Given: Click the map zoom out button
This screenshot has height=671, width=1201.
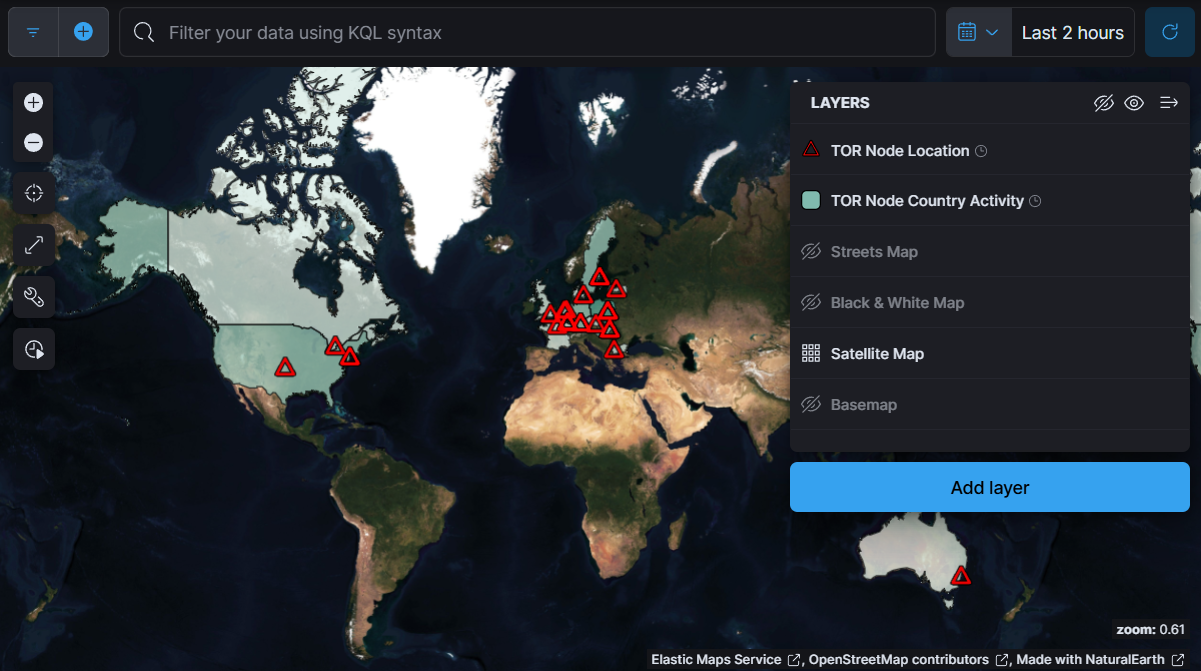Looking at the screenshot, I should tap(33, 143).
